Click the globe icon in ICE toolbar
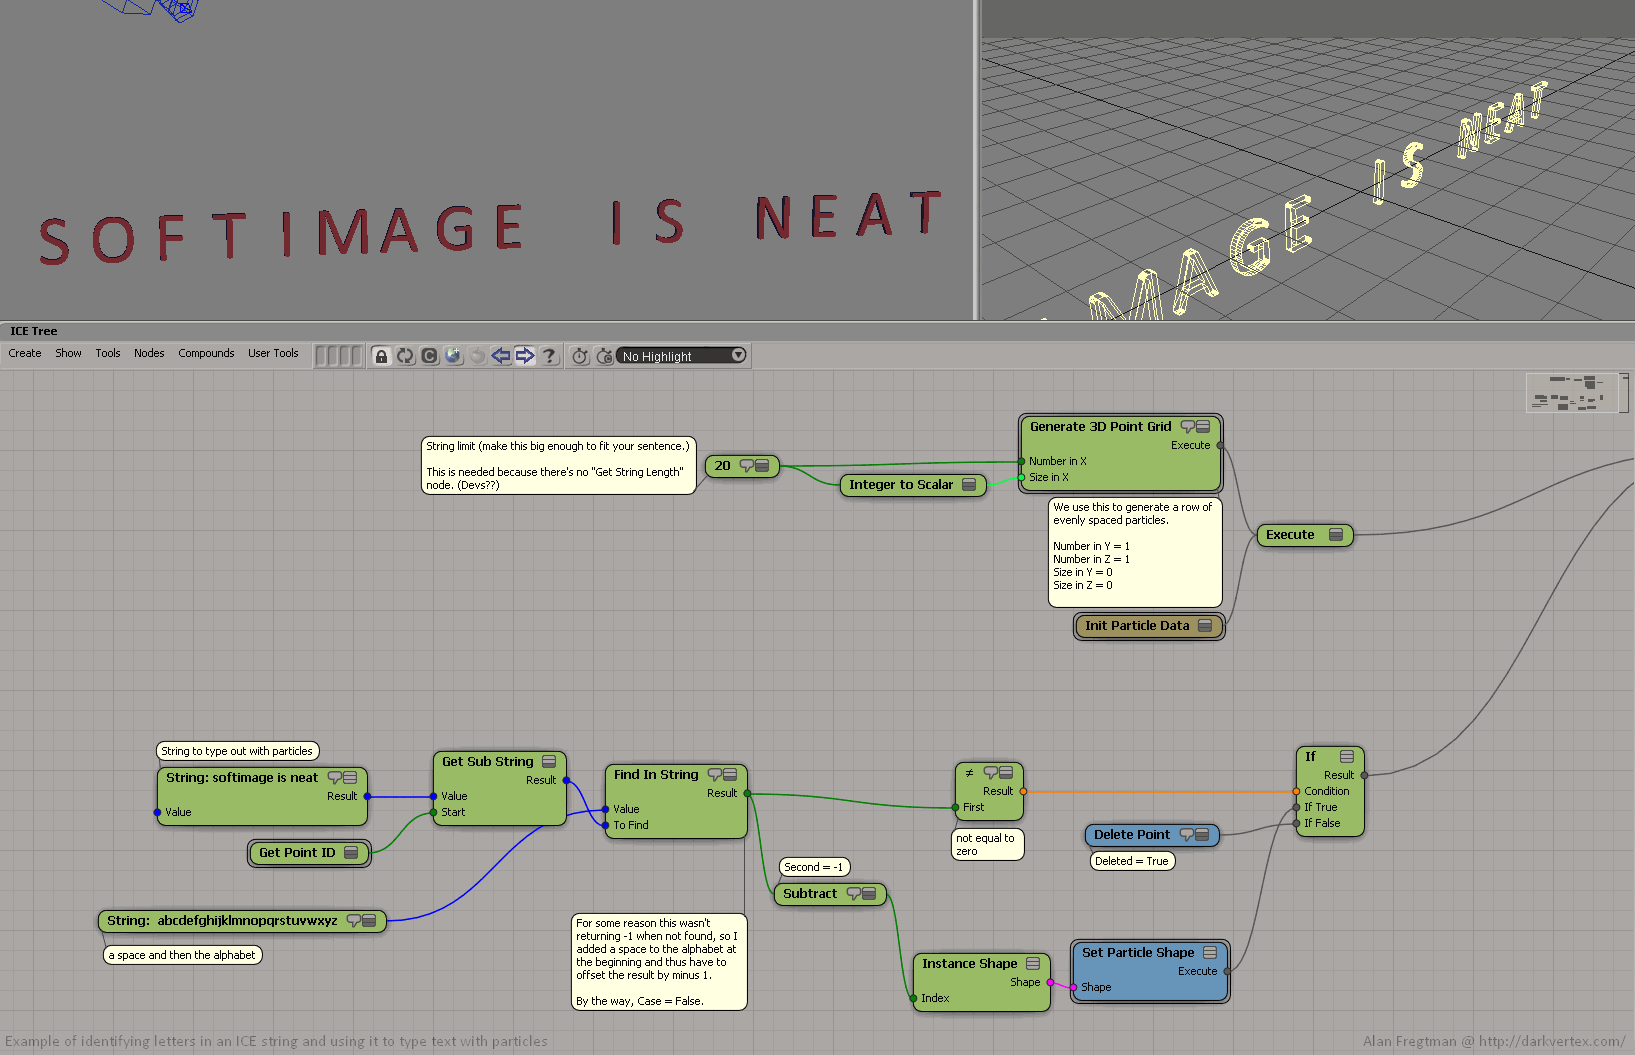 [453, 356]
